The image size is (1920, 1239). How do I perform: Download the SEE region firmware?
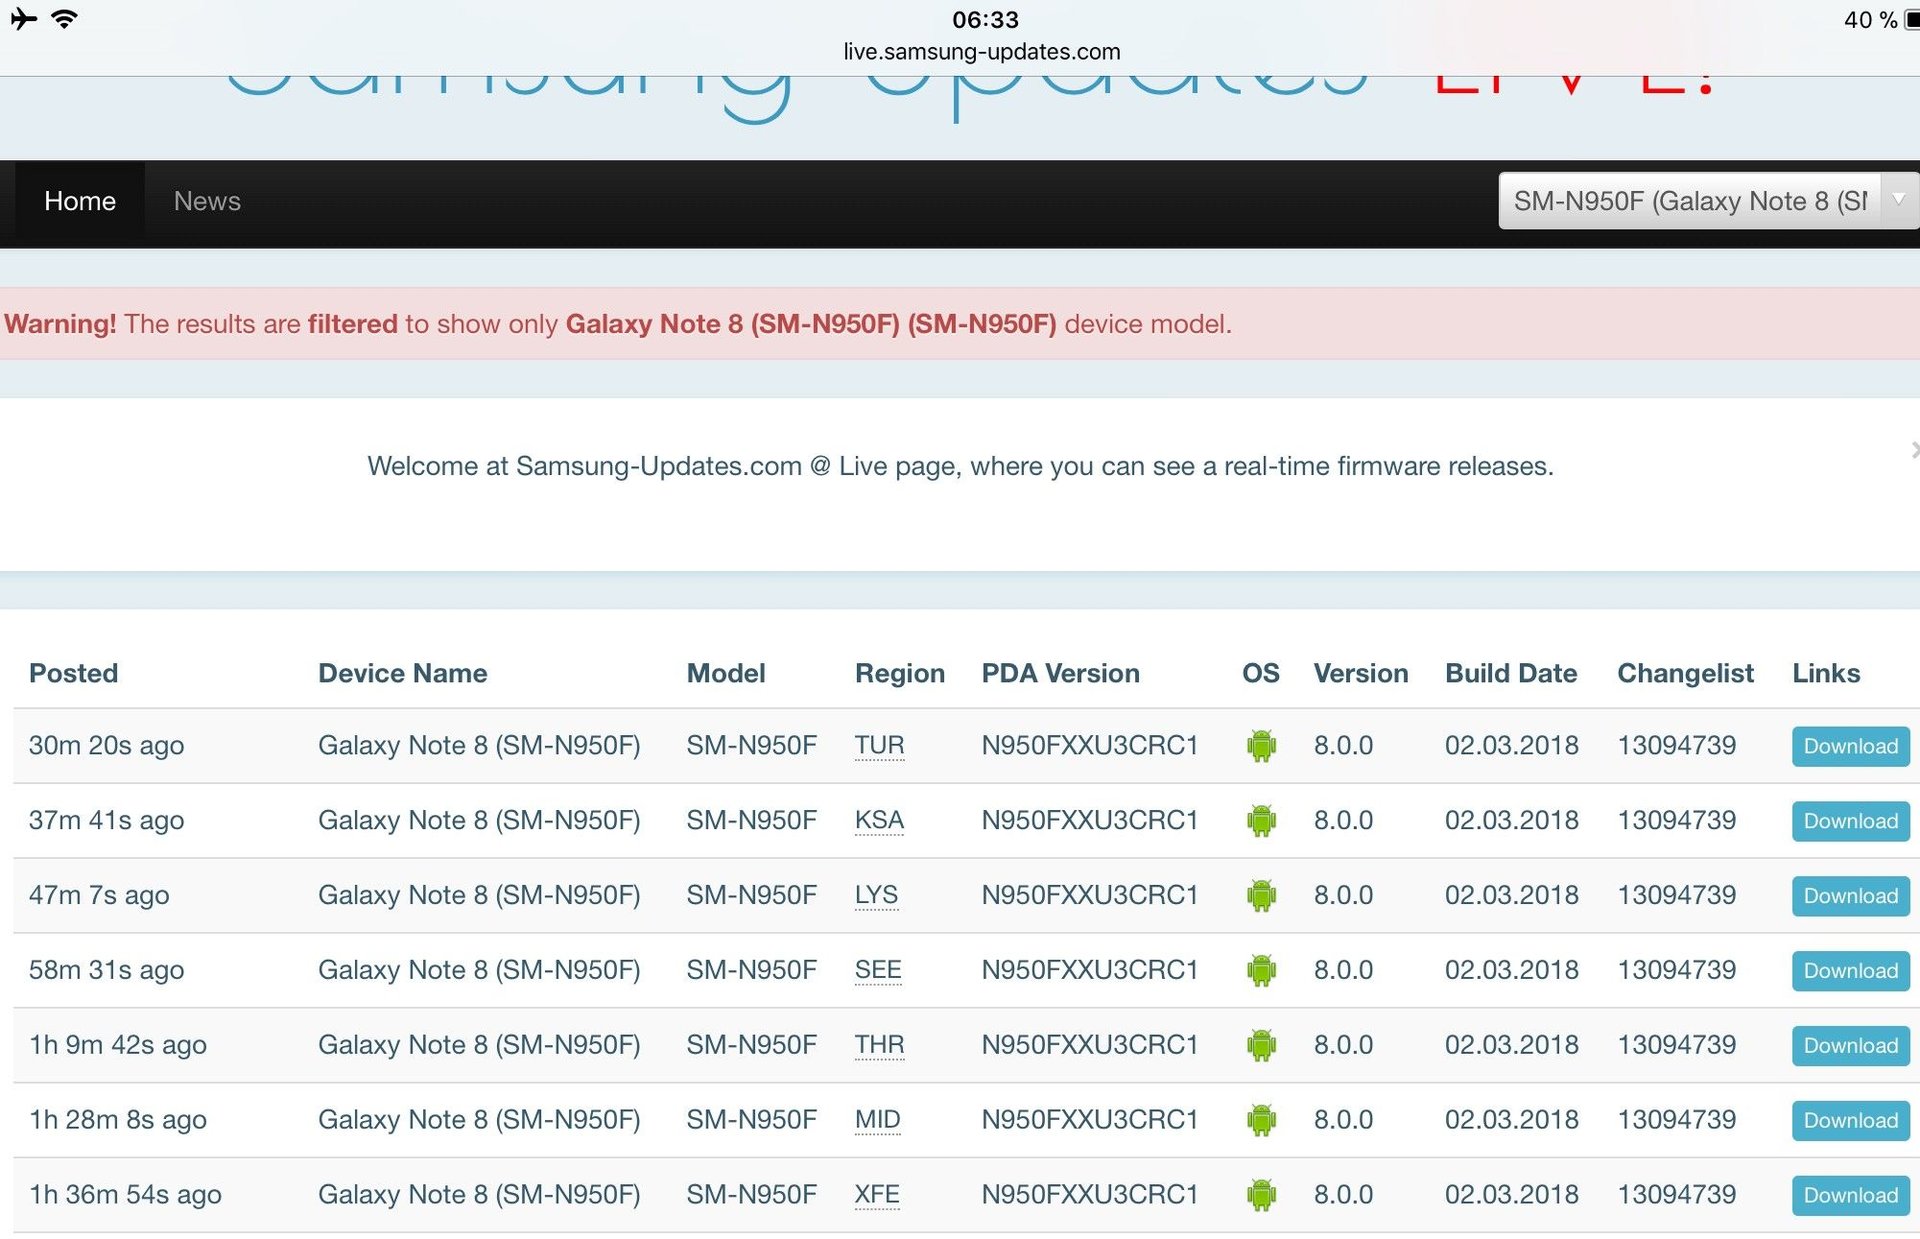[x=1850, y=971]
